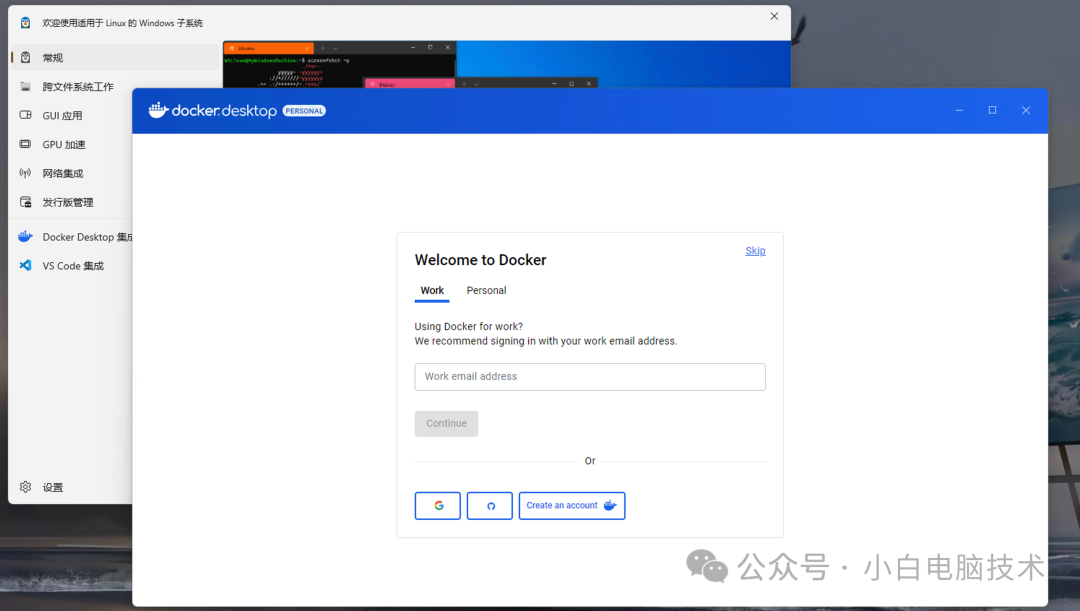
Task: Click the Docker Desktop whale logo
Action: [158, 110]
